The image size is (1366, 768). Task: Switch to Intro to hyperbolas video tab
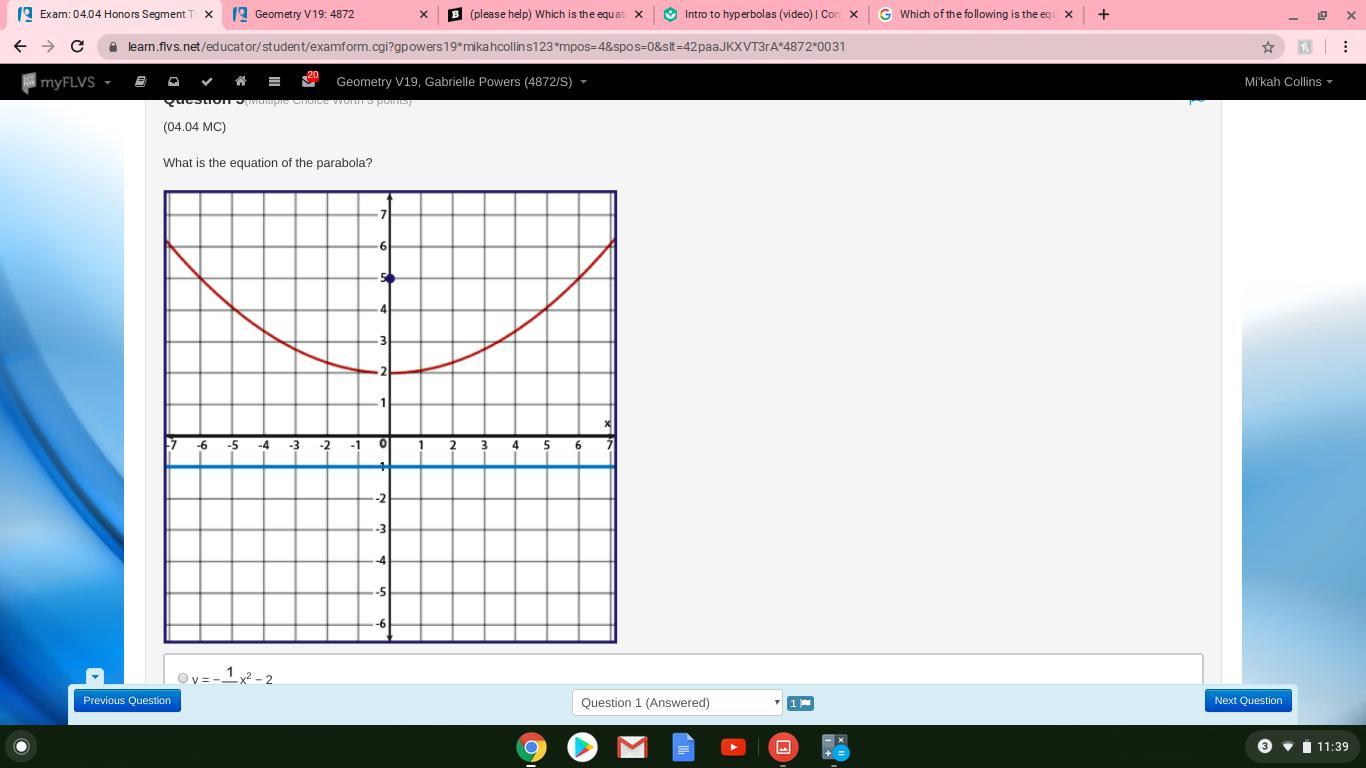click(x=759, y=15)
